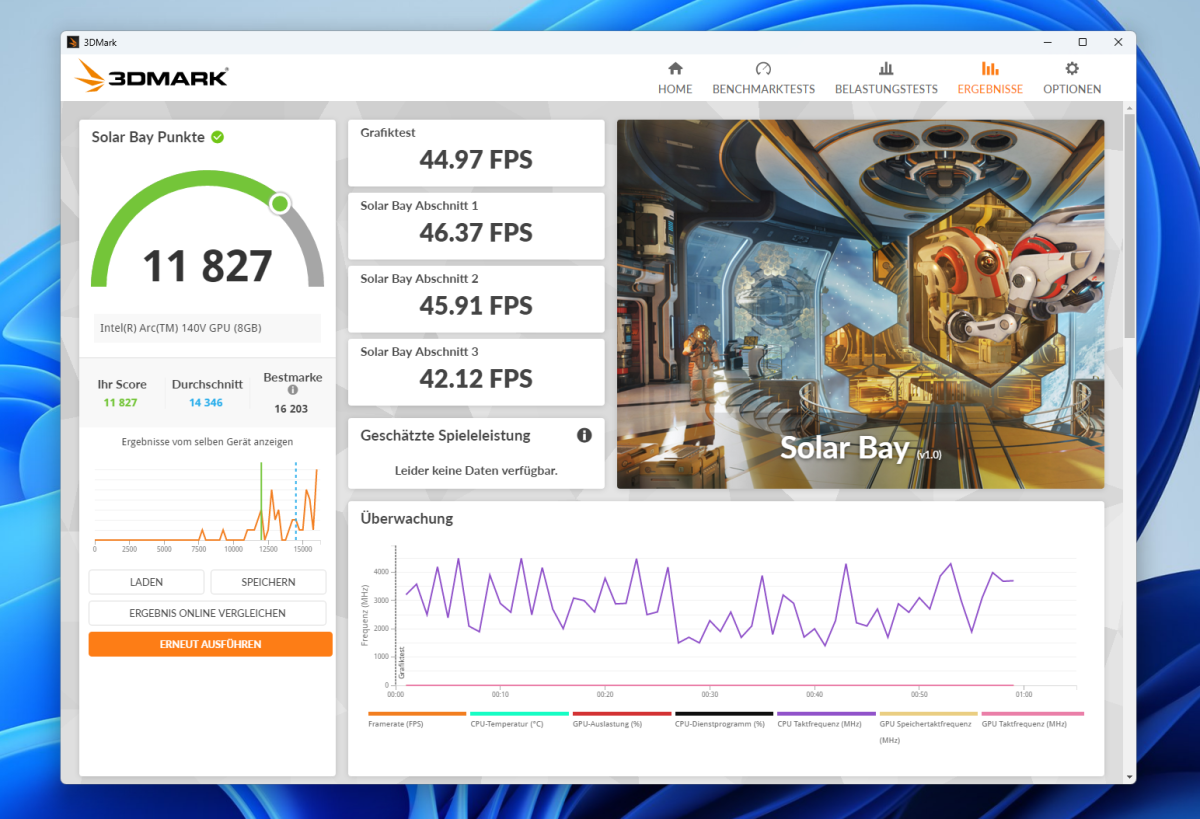The width and height of the screenshot is (1200, 819).
Task: Click the scrollbar down arrow
Action: (1130, 776)
